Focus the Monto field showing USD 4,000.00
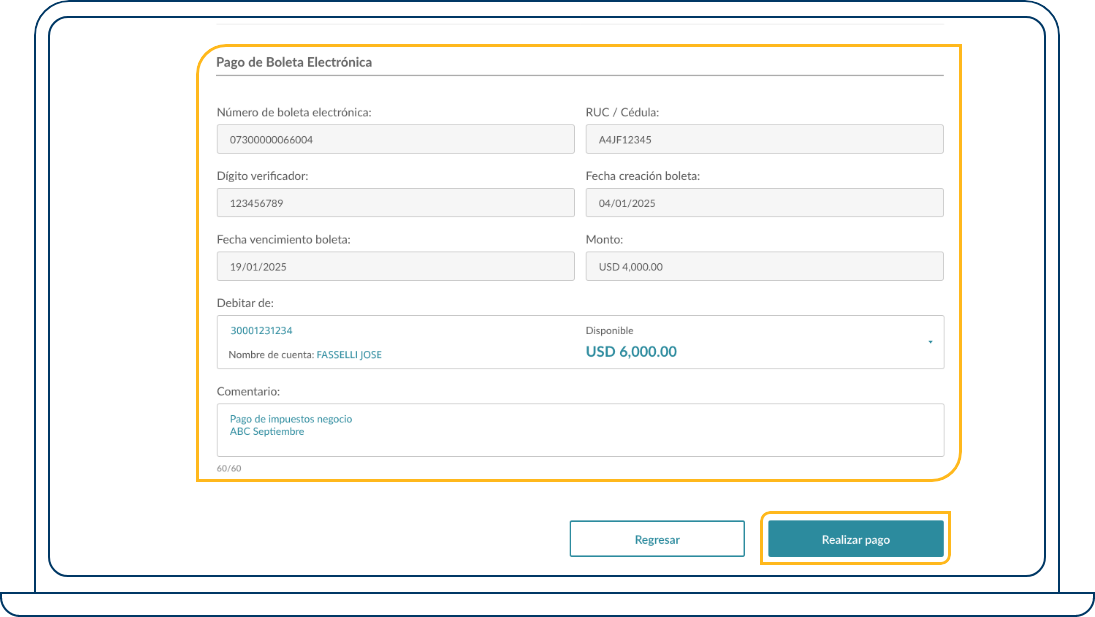The width and height of the screenshot is (1095, 617). 764,266
